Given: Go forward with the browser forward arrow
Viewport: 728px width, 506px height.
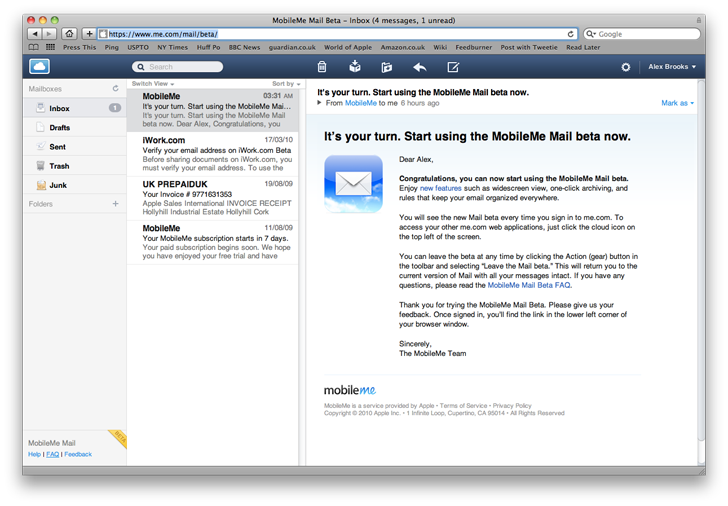Looking at the screenshot, I should [49, 34].
